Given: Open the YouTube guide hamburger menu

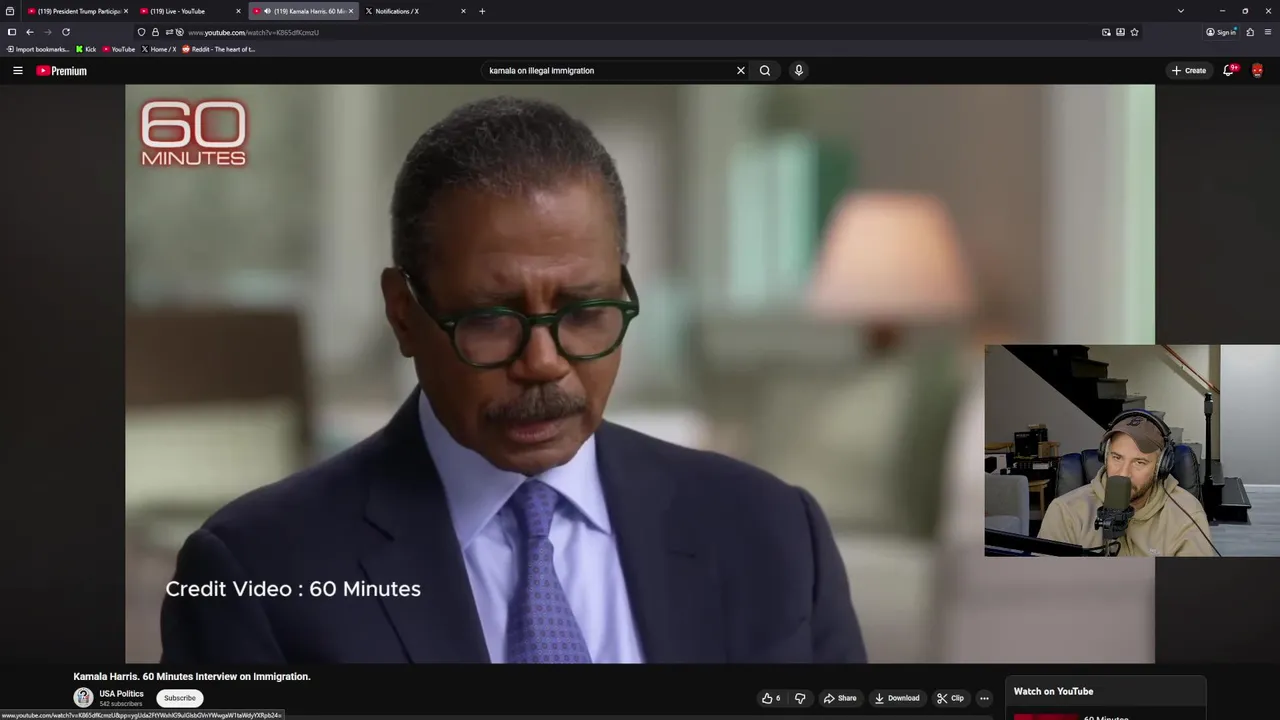Looking at the screenshot, I should coord(17,71).
